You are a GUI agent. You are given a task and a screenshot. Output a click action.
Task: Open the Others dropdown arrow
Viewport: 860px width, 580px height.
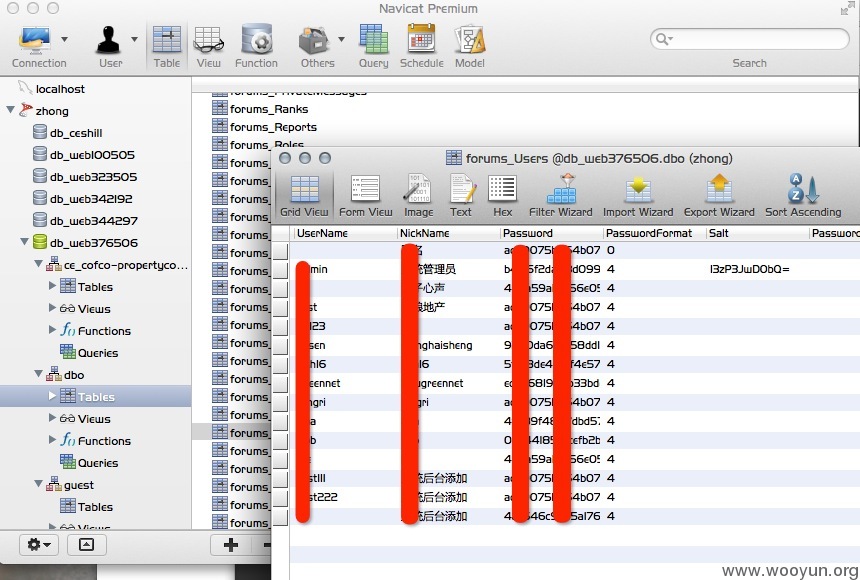[341, 39]
